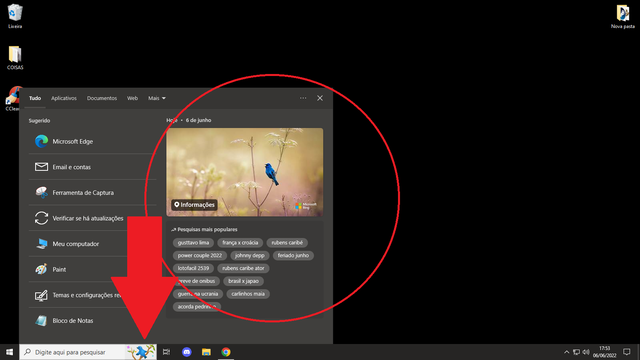Search for johnny depp
Image resolution: width=640 pixels, height=360 pixels.
(x=249, y=256)
